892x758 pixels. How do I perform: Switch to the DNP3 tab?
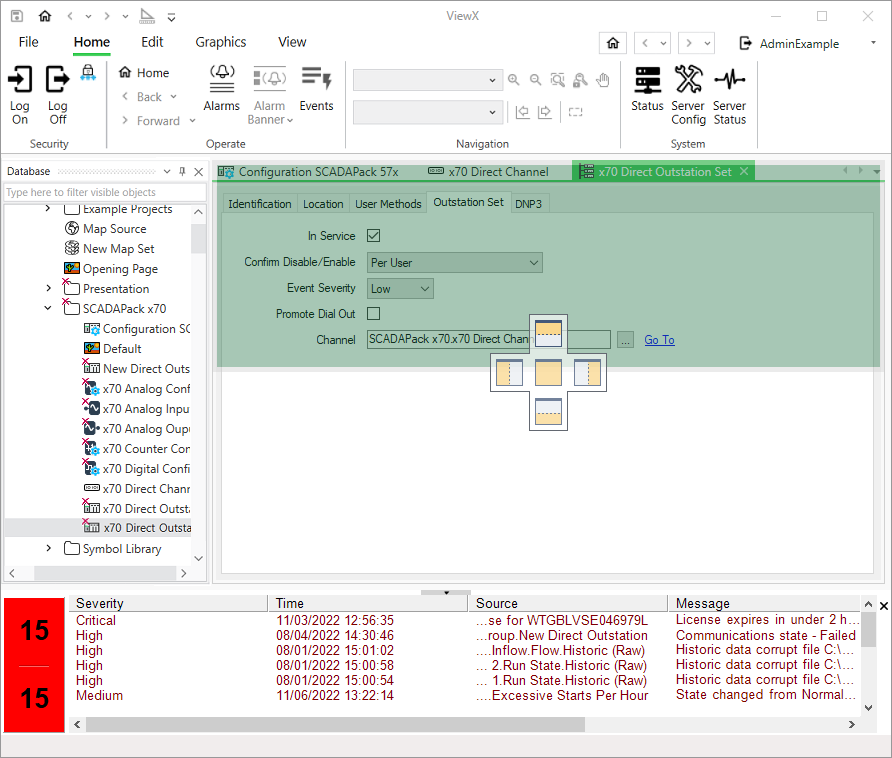click(x=530, y=203)
